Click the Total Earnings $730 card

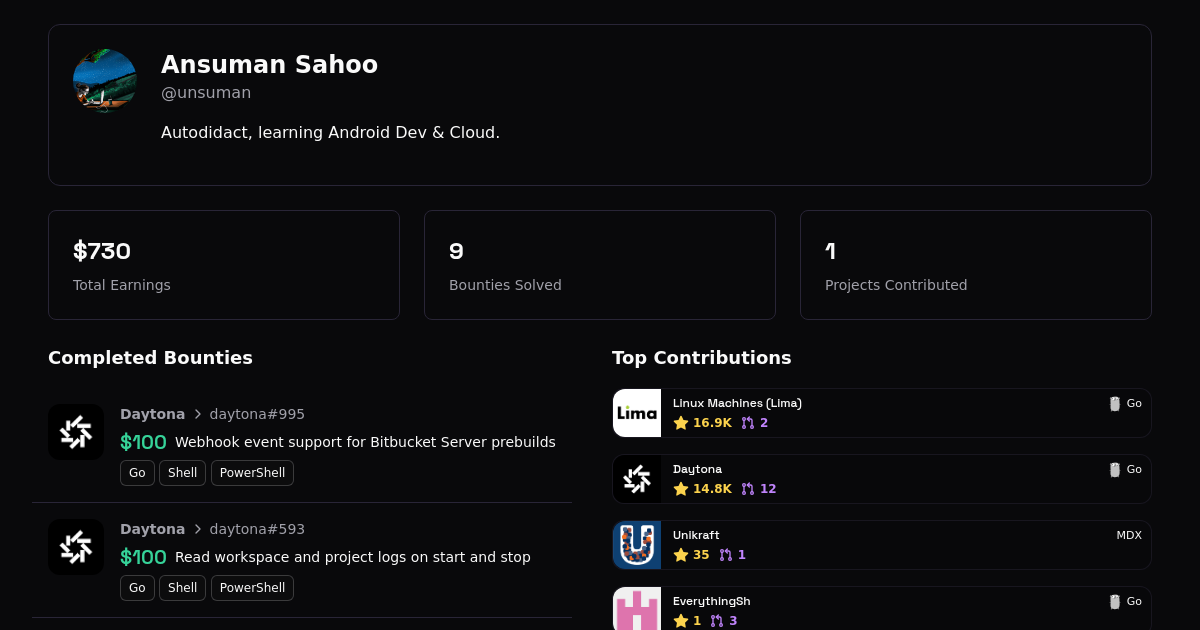click(224, 265)
